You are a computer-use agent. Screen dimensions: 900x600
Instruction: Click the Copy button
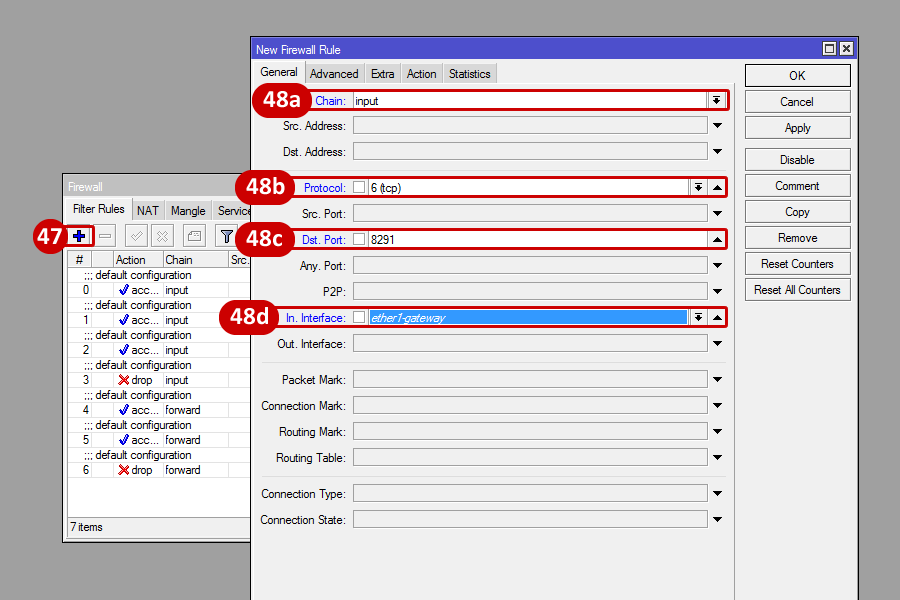pos(797,212)
